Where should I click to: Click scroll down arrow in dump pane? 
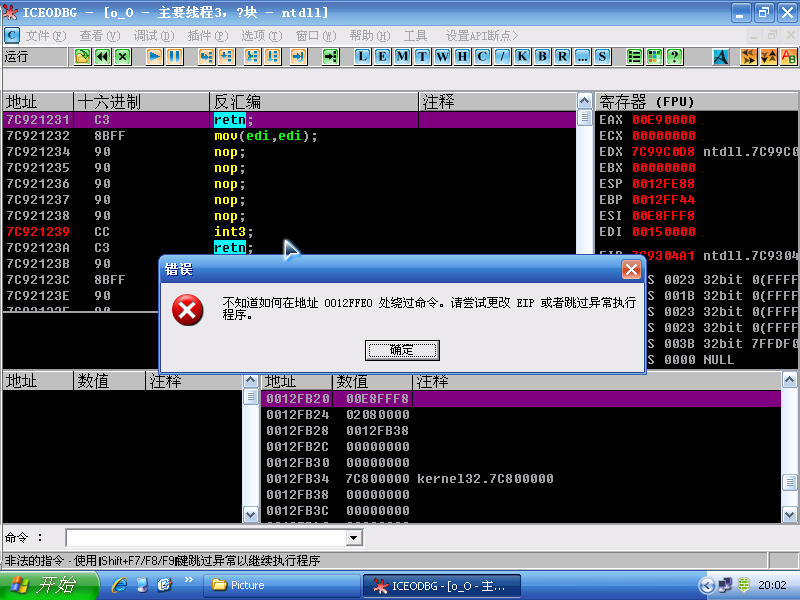pos(251,515)
